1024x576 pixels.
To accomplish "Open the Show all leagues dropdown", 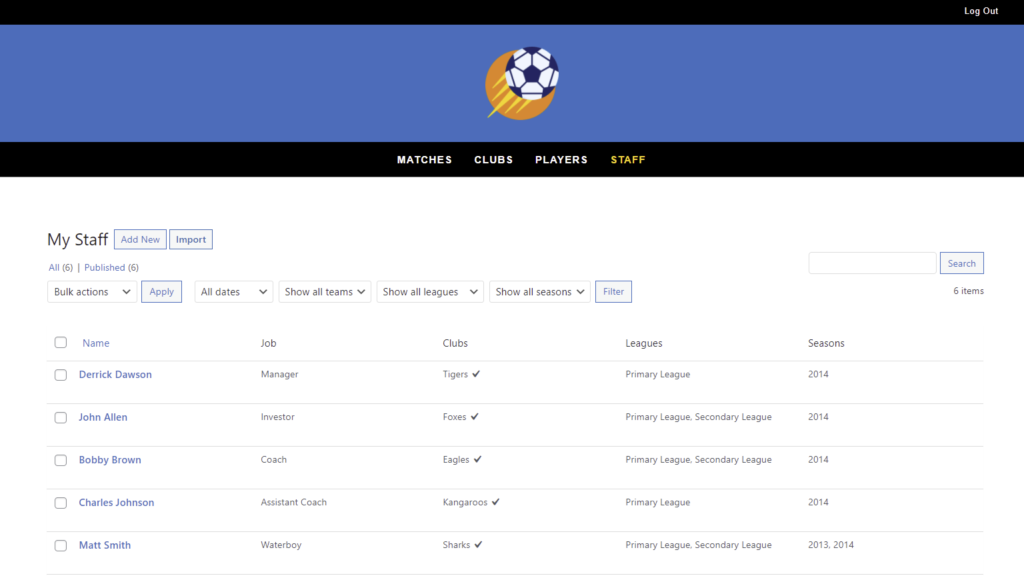I will [x=430, y=291].
